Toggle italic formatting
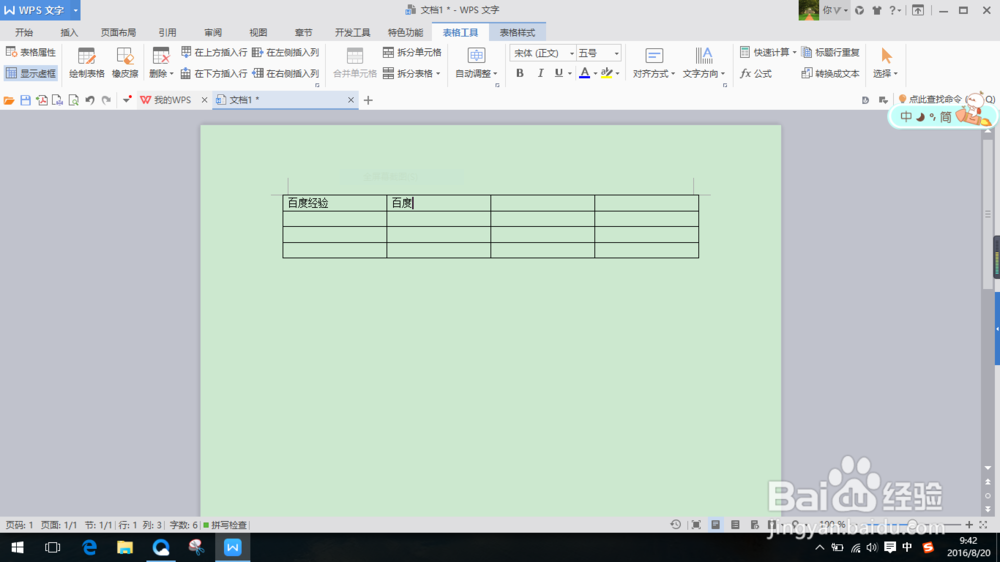Viewport: 1000px width, 562px height. pyautogui.click(x=540, y=73)
